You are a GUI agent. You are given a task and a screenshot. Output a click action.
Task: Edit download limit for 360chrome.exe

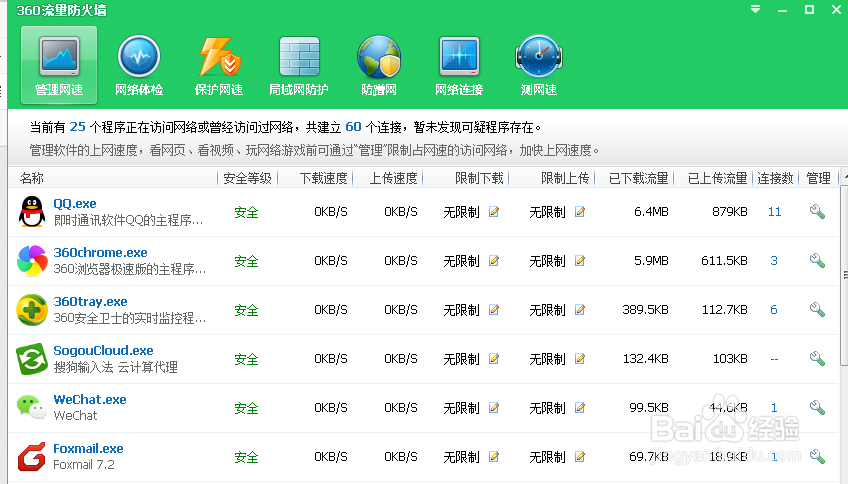click(x=494, y=261)
